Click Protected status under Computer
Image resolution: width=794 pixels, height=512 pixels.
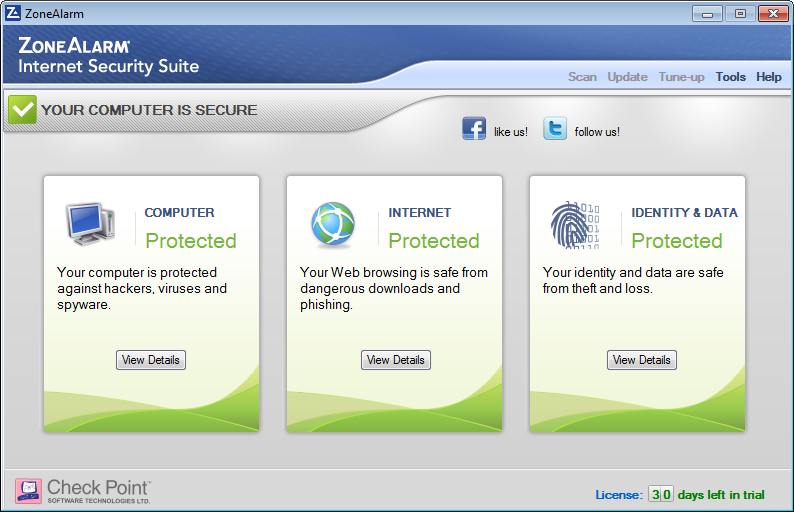pos(191,241)
